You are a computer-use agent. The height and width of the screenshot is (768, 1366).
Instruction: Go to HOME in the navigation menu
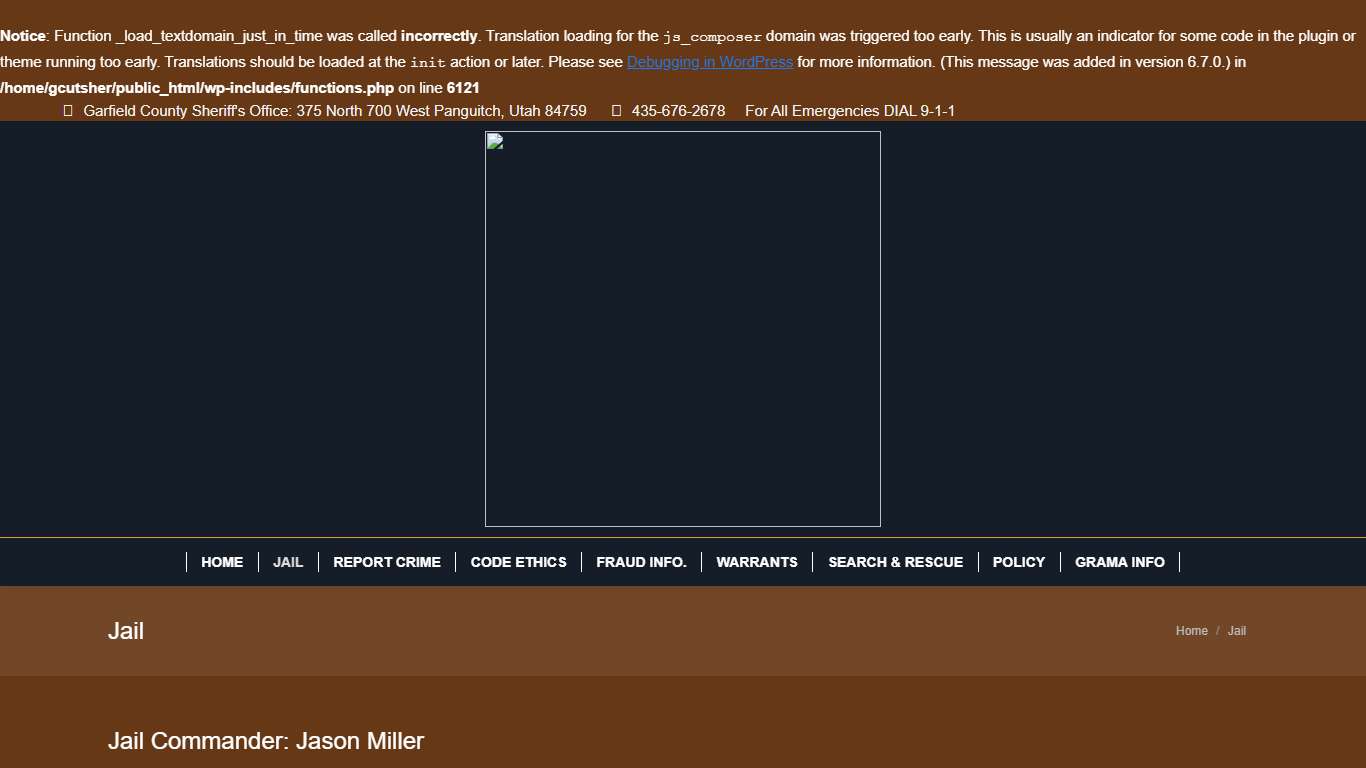click(x=222, y=562)
